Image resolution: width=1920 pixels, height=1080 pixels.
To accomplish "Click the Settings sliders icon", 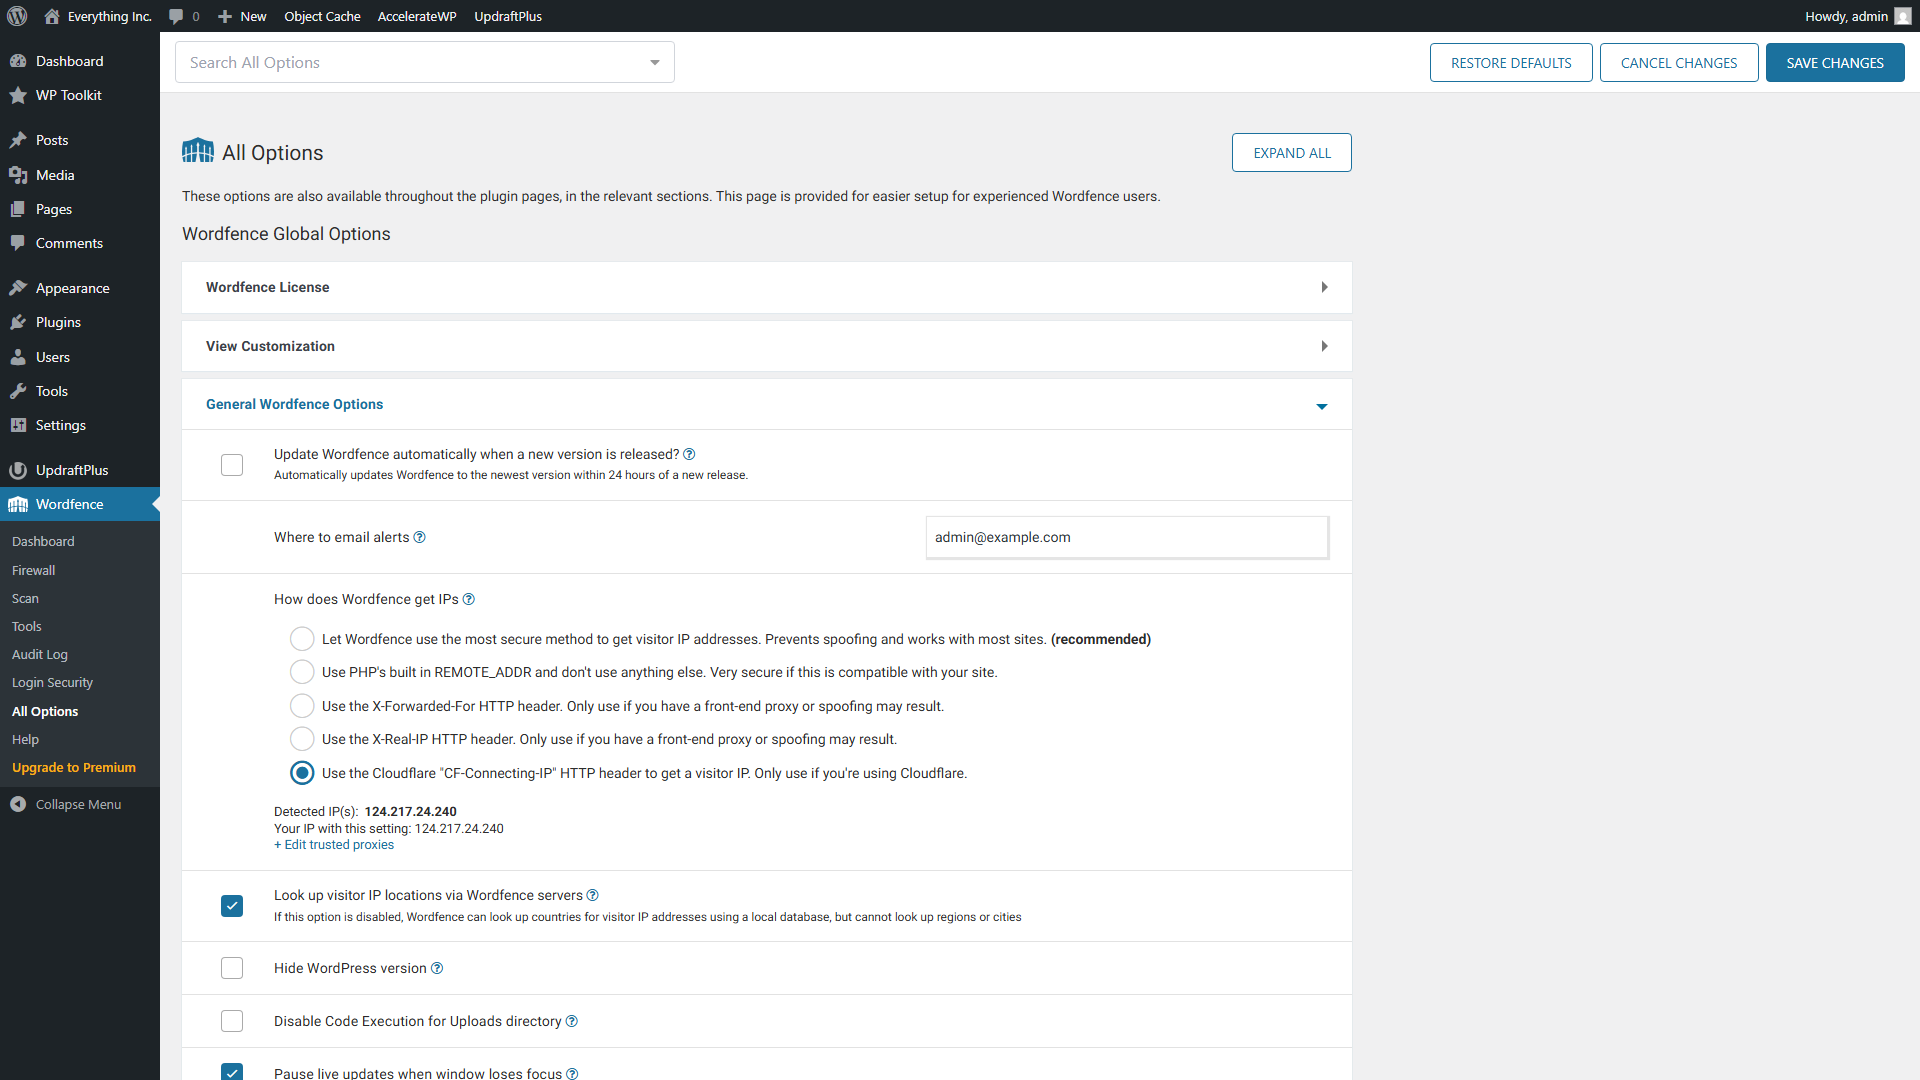I will tap(18, 425).
